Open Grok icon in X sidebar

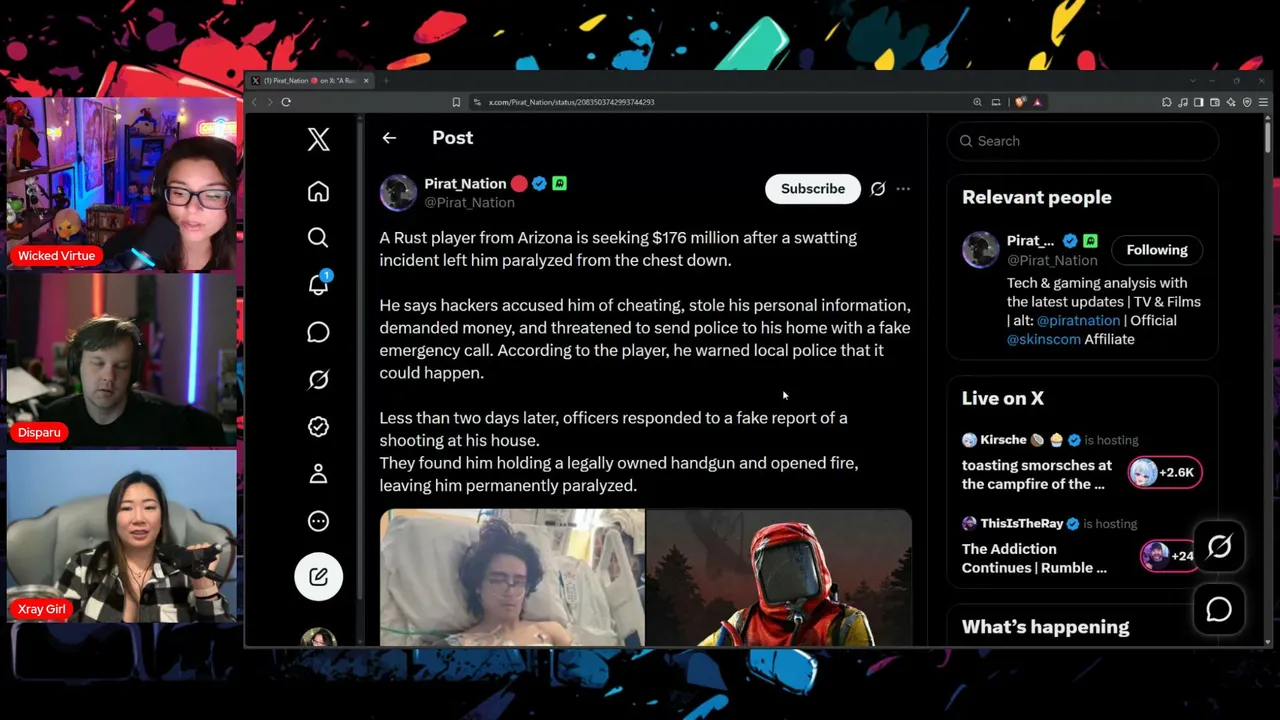click(x=318, y=379)
